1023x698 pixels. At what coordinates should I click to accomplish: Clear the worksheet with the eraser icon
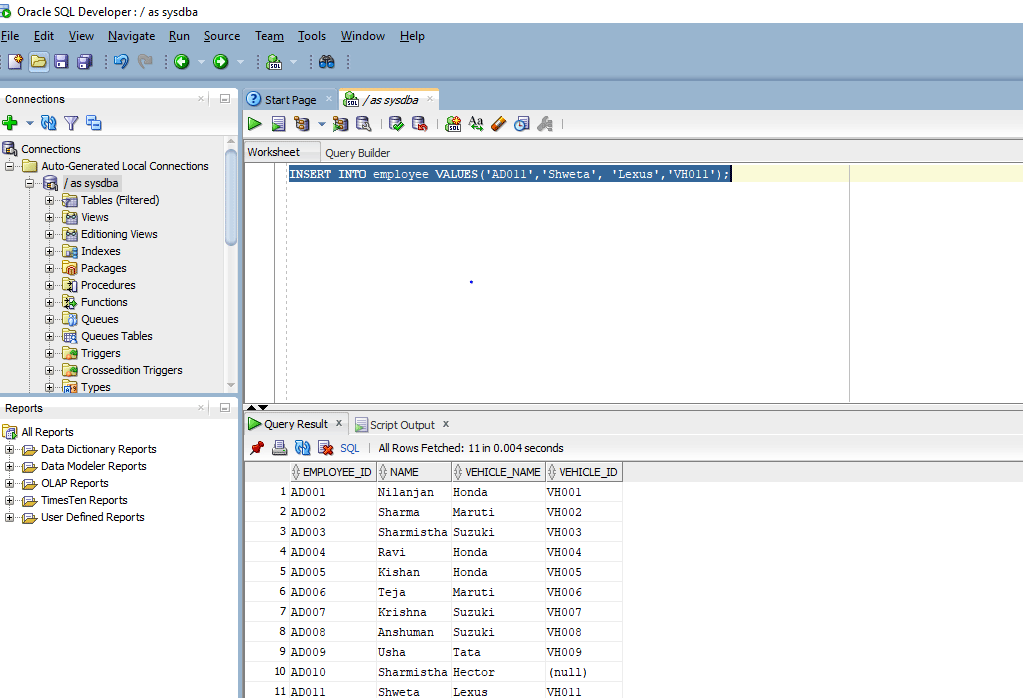498,123
